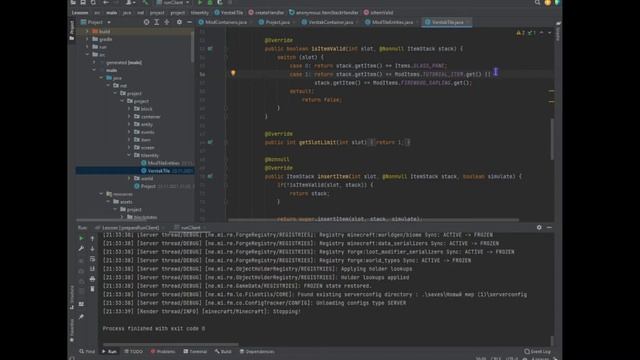
Task: Click the override gutter icon beside isItemValid
Action: point(210,49)
